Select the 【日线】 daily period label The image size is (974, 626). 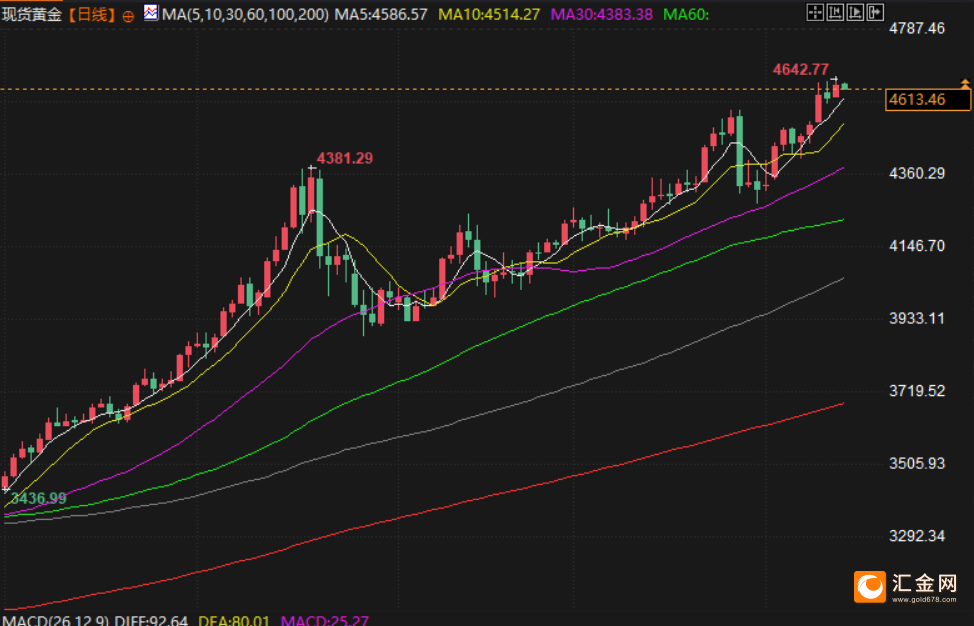click(x=91, y=14)
